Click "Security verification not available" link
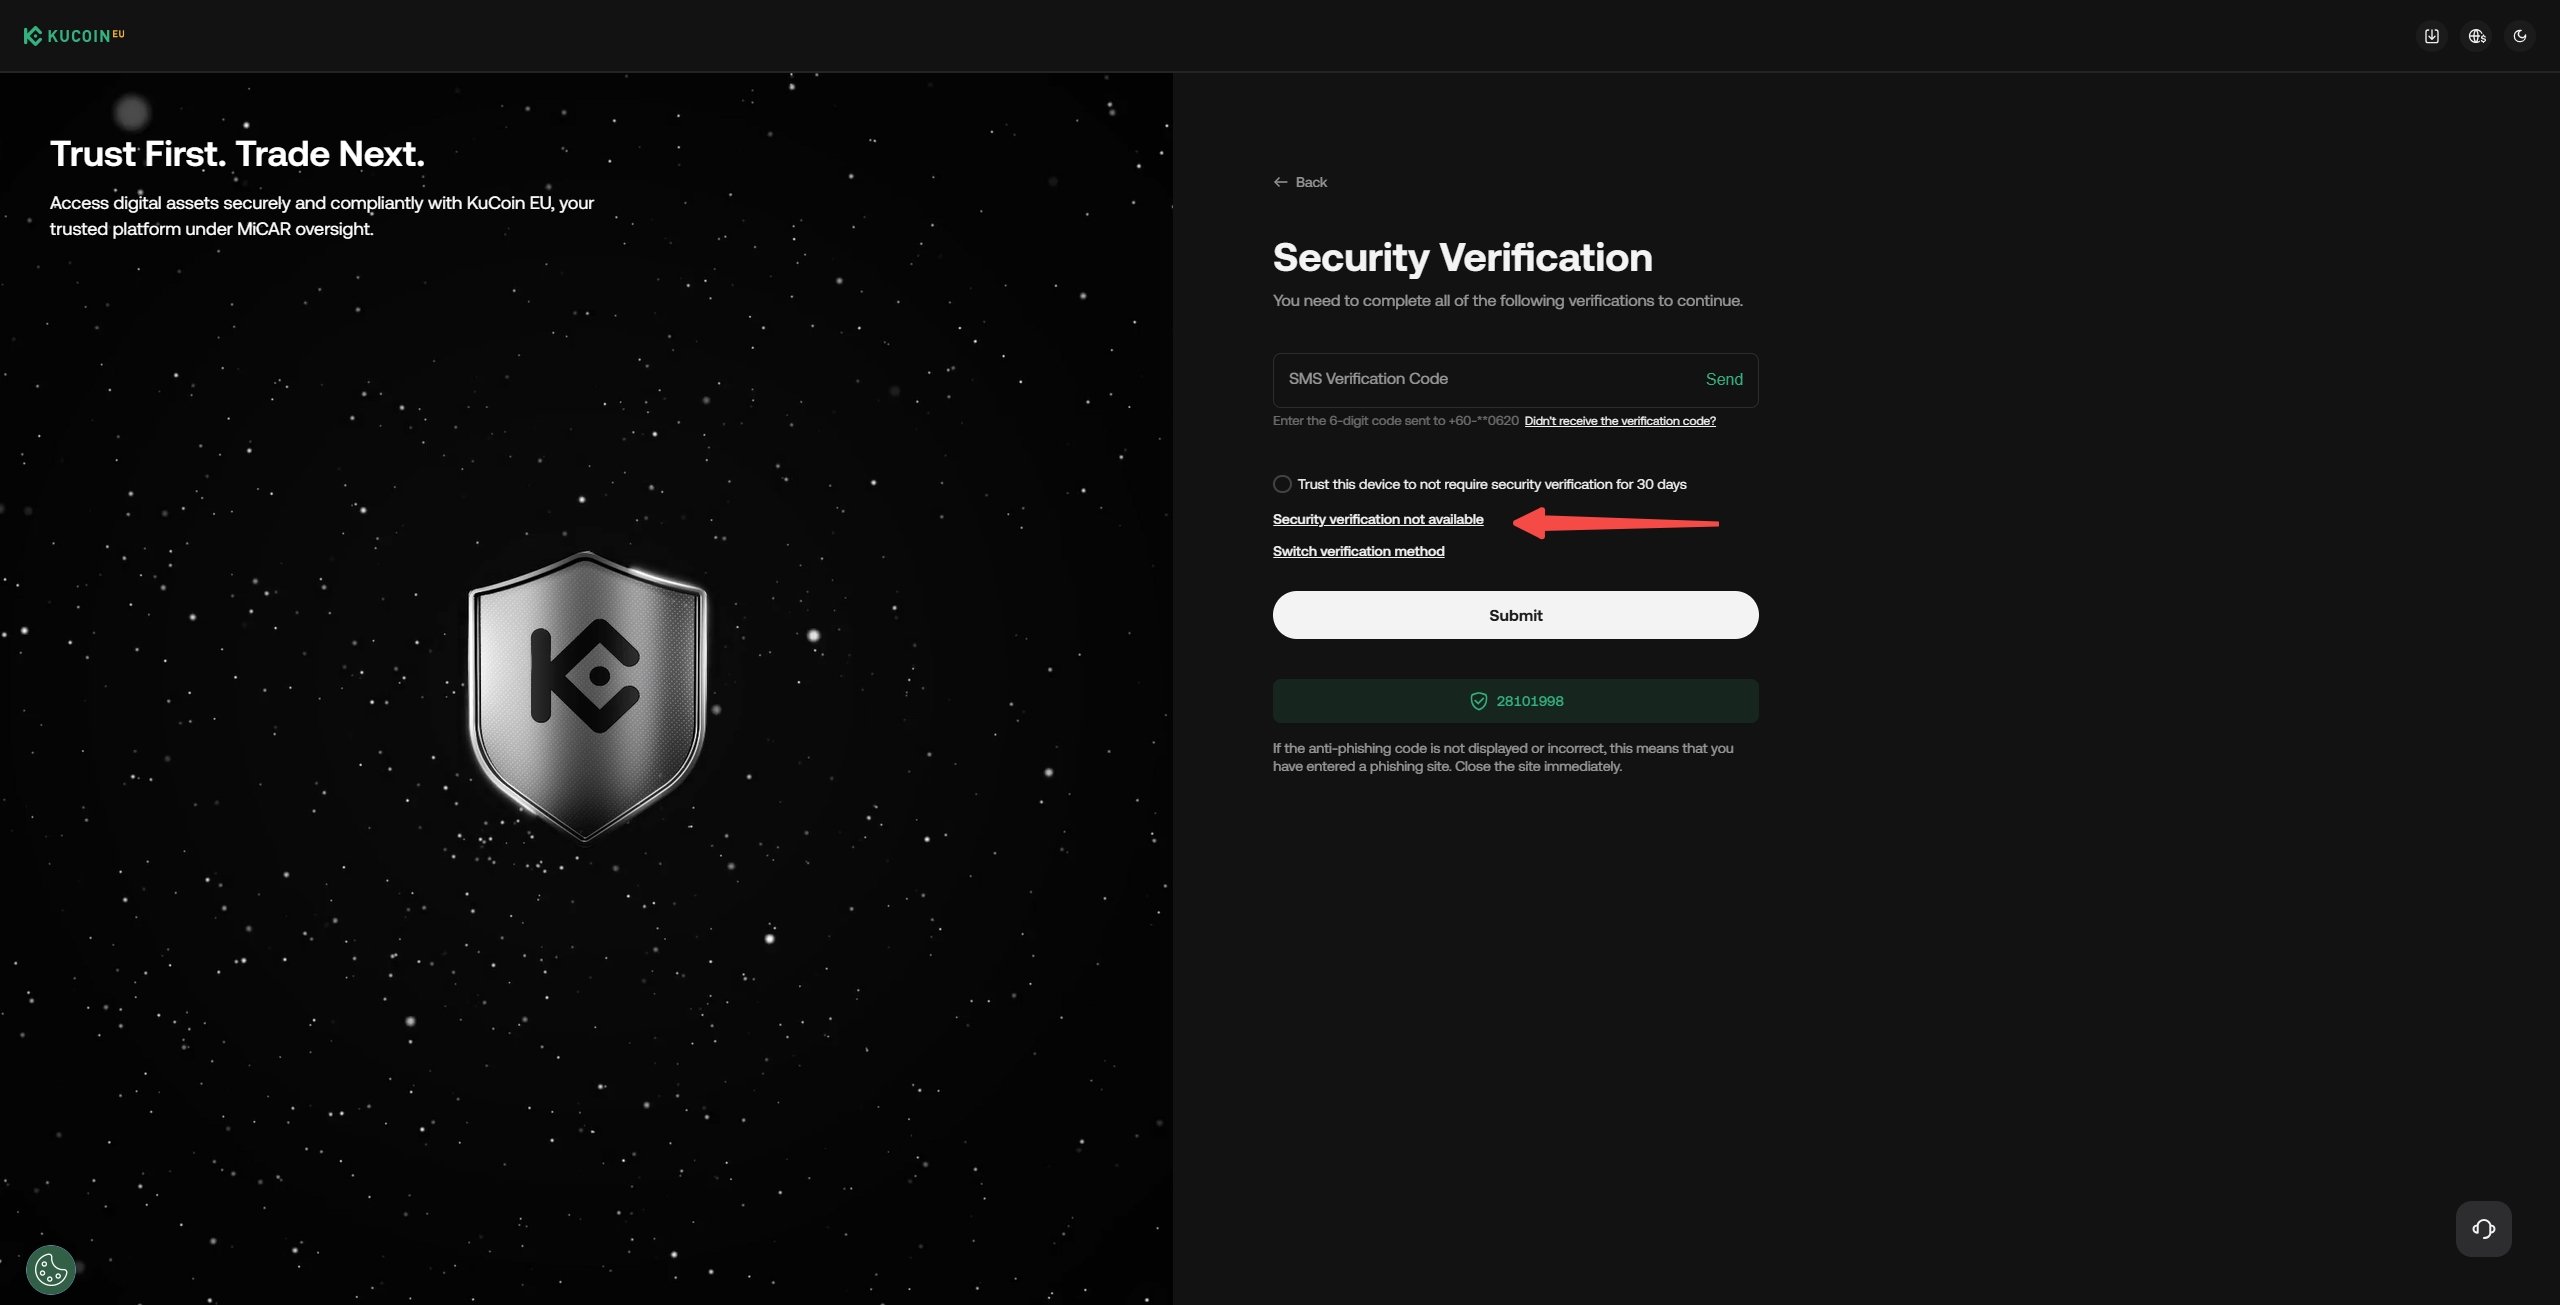 click(x=1378, y=519)
